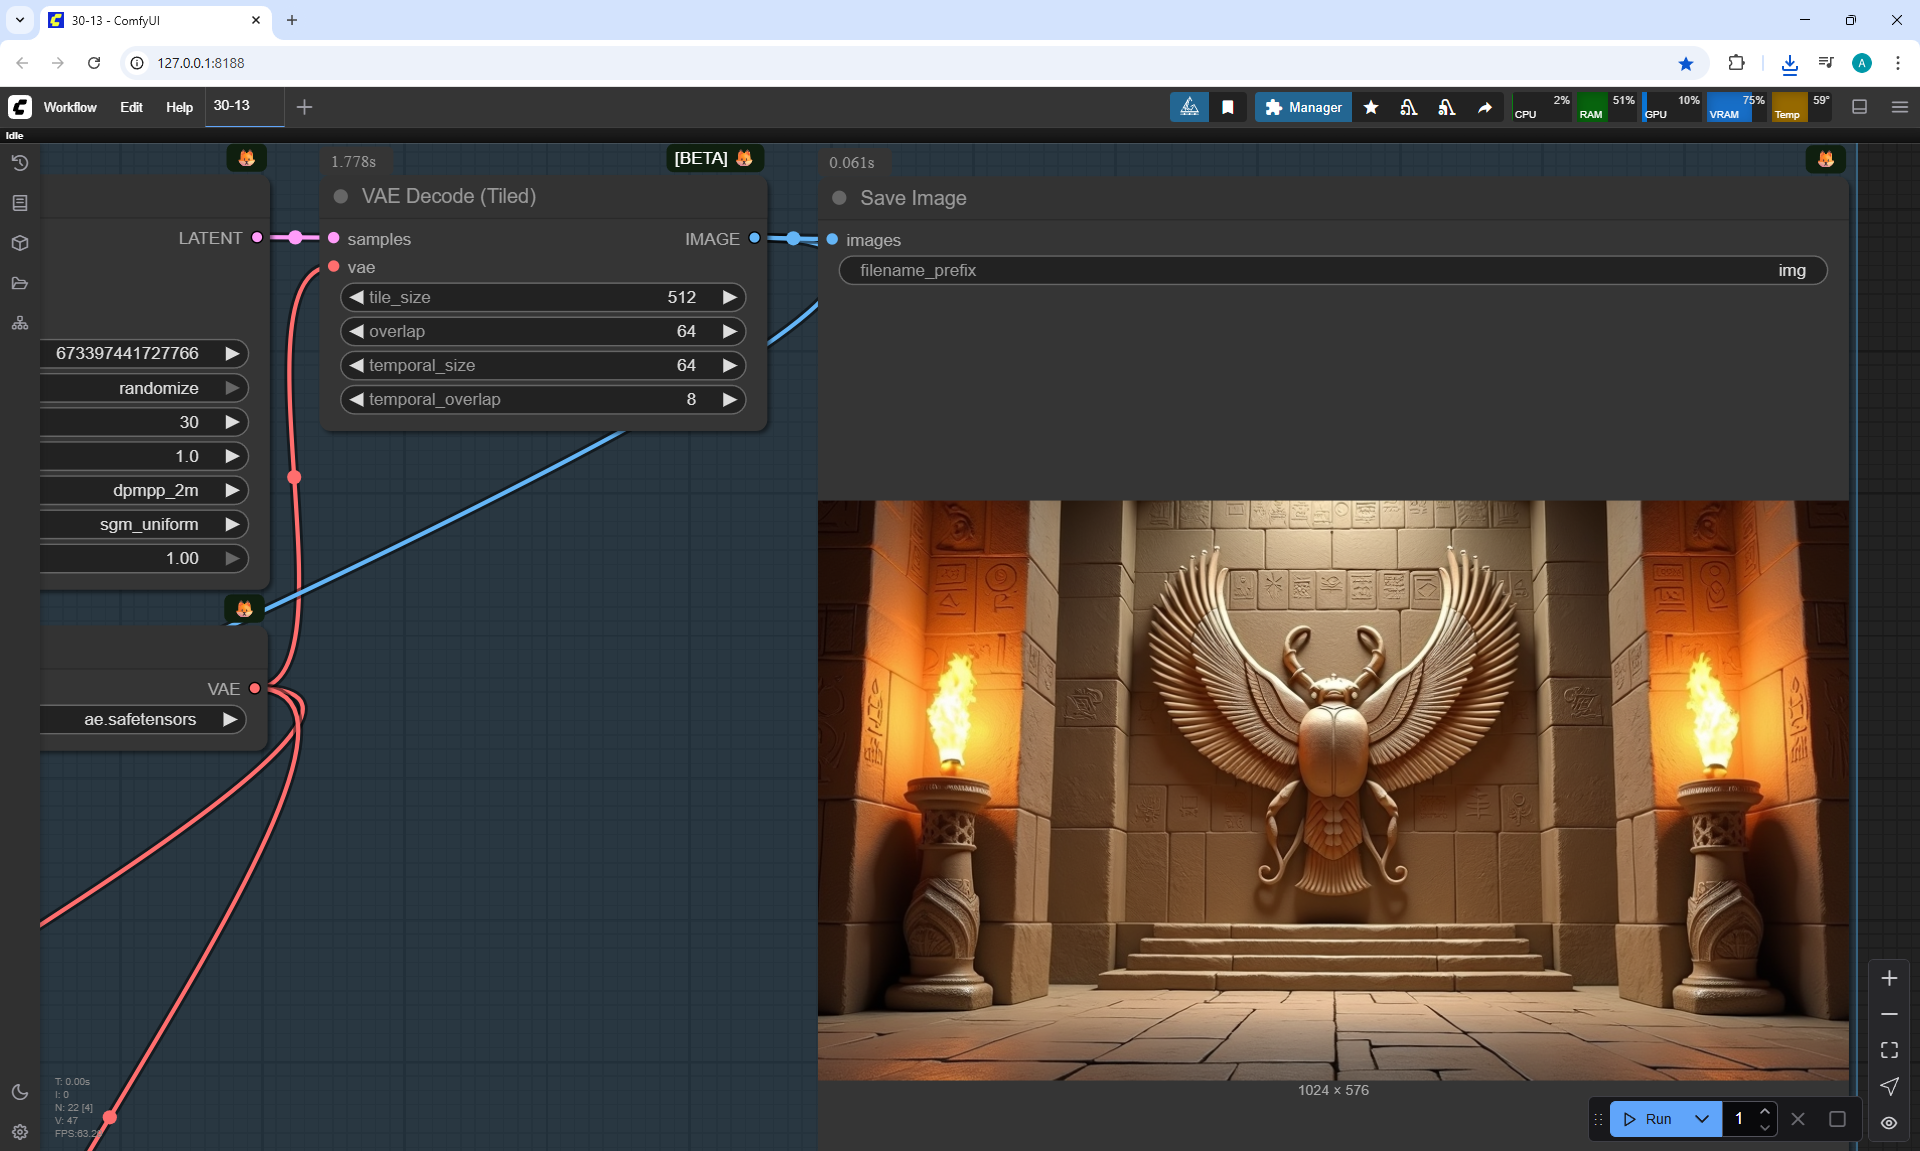The width and height of the screenshot is (1920, 1151).
Task: Click the bookmark icon in top toolbar
Action: (1228, 107)
